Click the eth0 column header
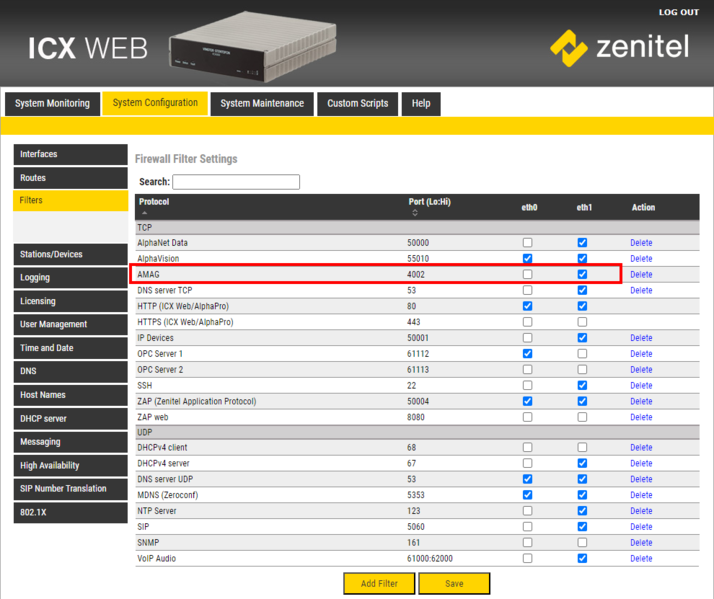Viewport: 714px width, 599px height. tap(529, 207)
